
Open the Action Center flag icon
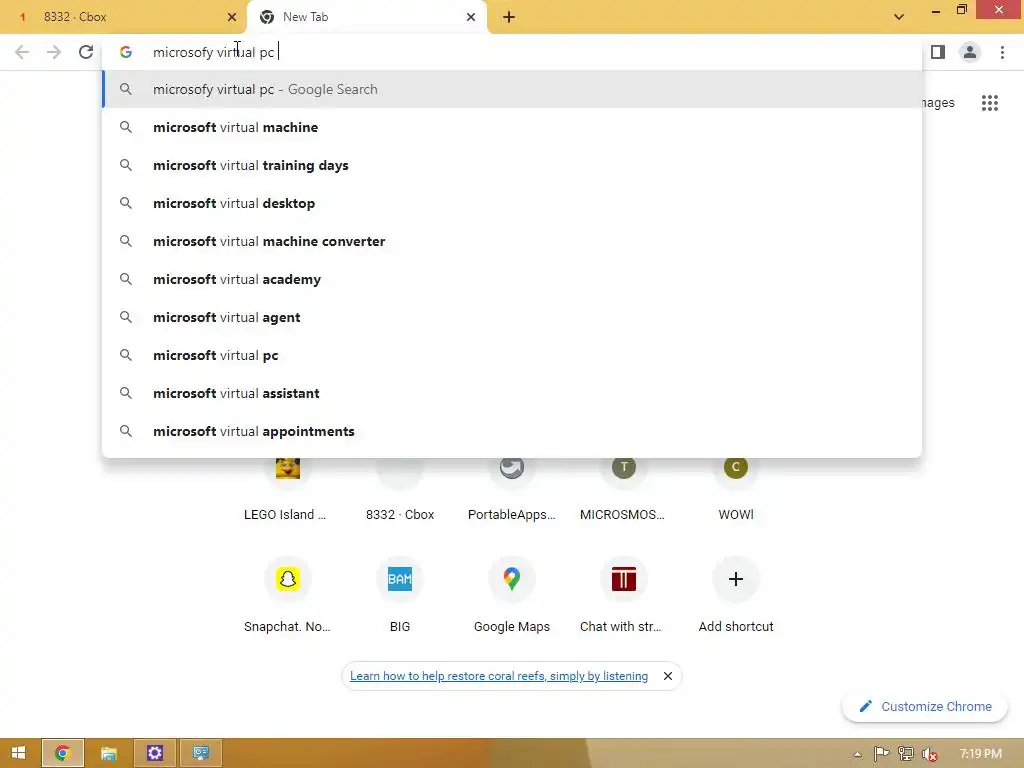click(881, 754)
